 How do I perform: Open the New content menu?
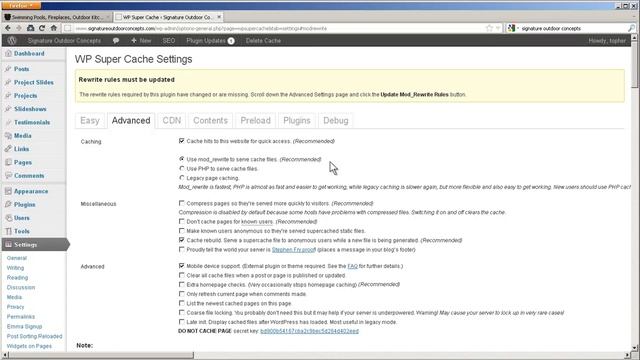[x=141, y=40]
